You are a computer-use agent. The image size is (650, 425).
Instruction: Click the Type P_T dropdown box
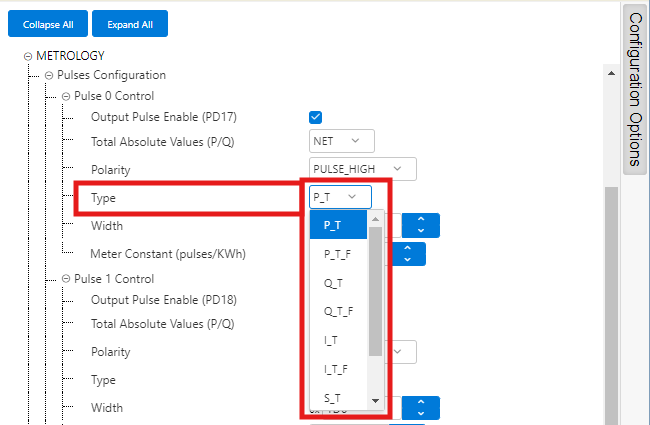click(x=340, y=197)
